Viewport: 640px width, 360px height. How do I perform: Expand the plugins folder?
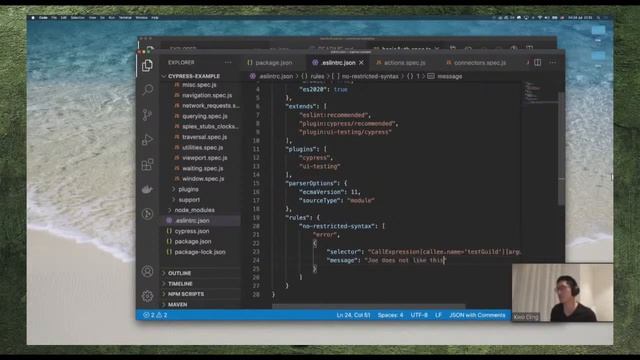click(x=188, y=189)
